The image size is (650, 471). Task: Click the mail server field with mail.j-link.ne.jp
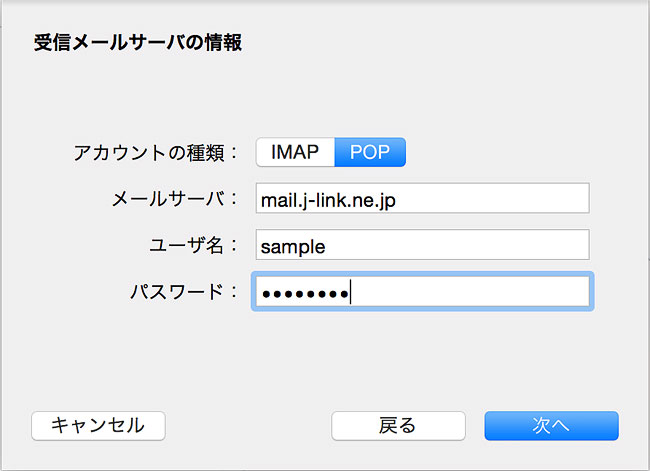click(x=422, y=198)
